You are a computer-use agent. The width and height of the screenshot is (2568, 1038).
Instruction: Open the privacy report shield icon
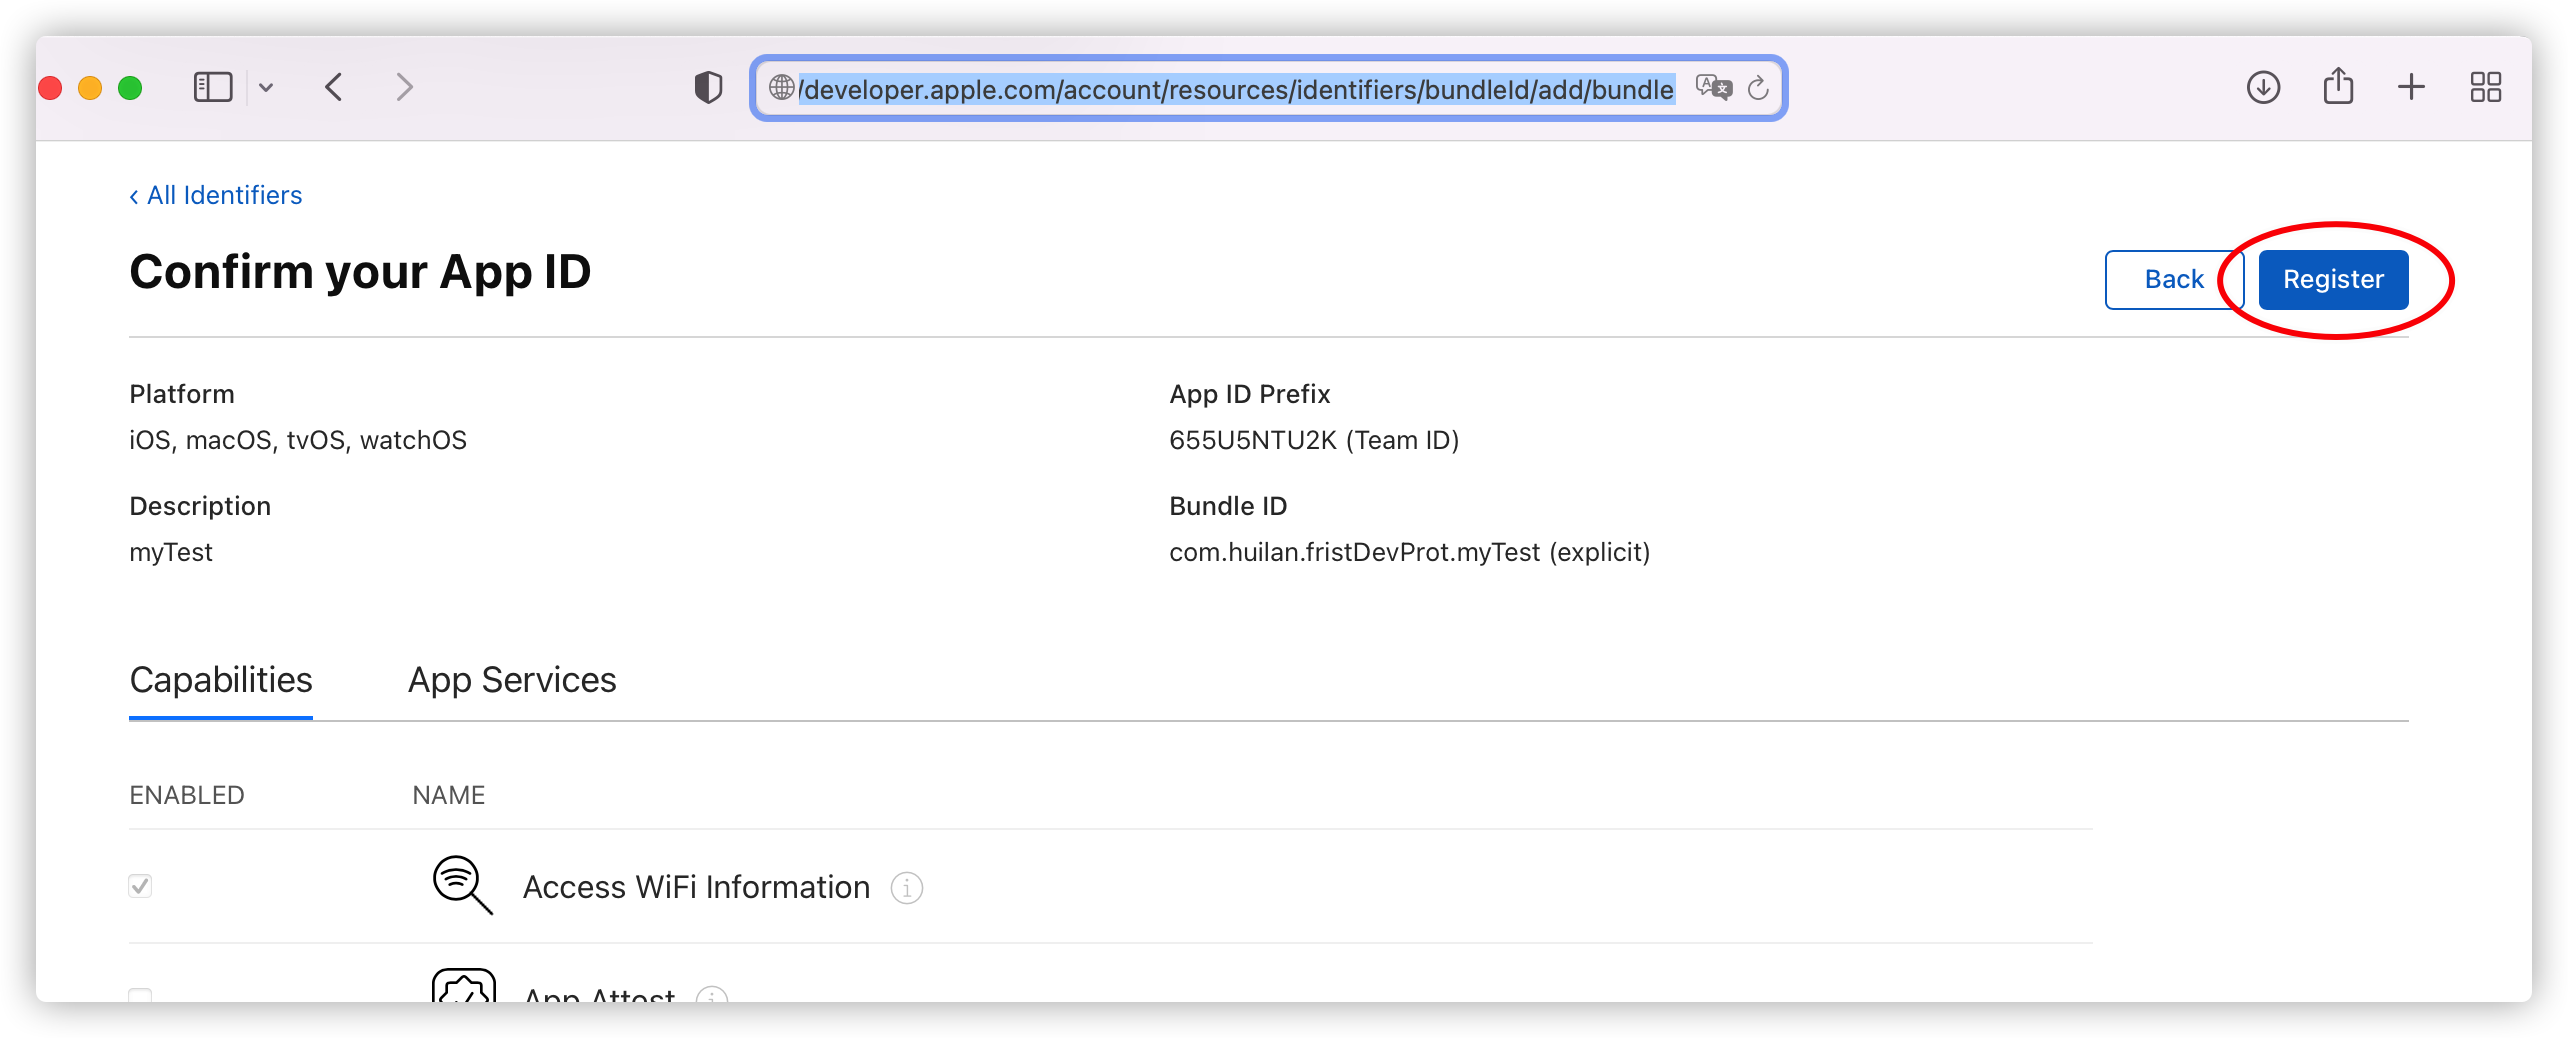tap(708, 88)
